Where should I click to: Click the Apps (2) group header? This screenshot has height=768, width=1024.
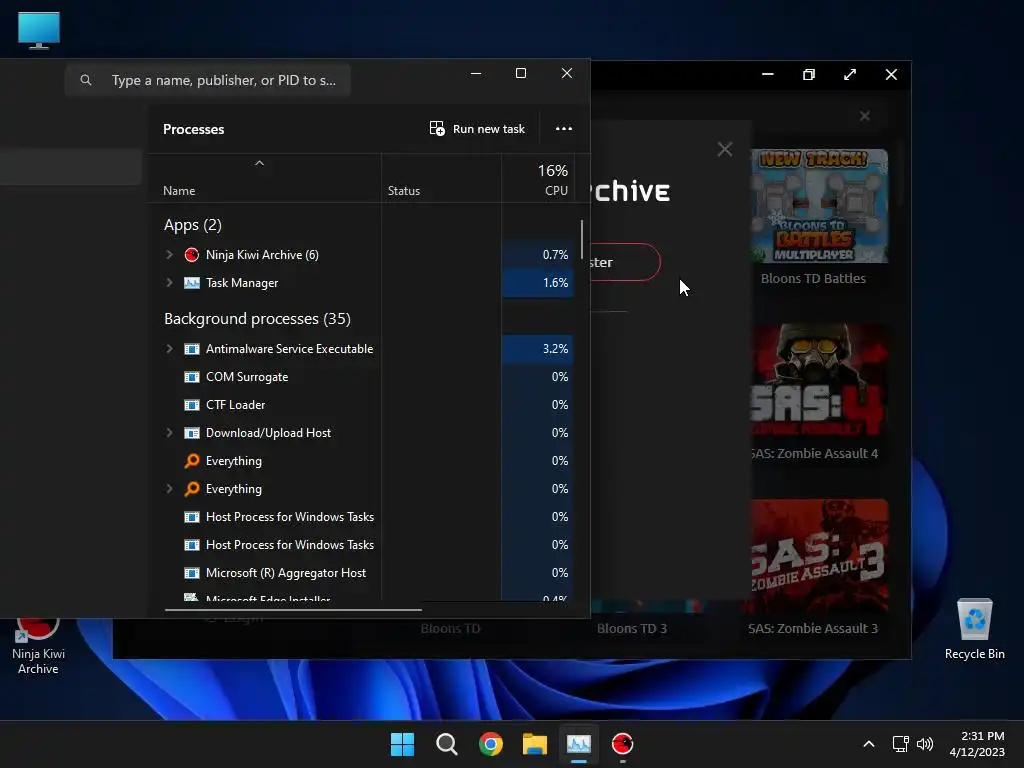coord(193,225)
